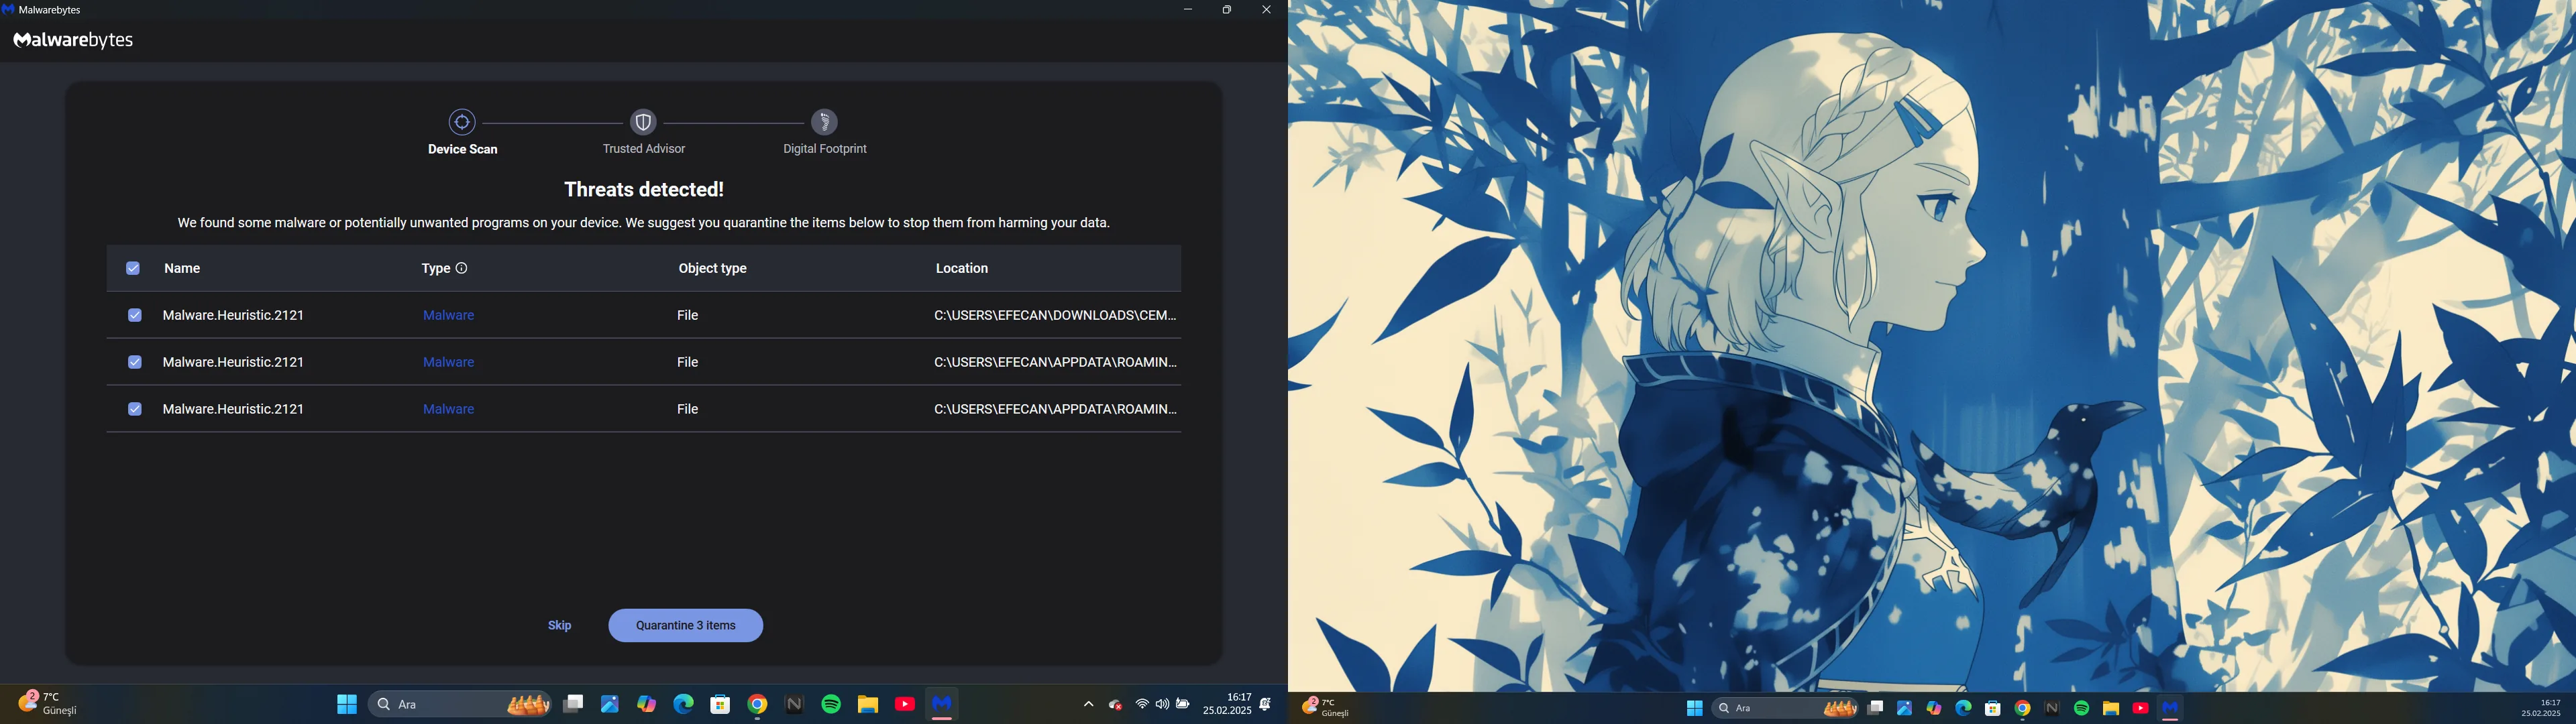Screen dimensions: 2576x724
Task: Toggle the select-all checkbox in table header
Action: pos(133,268)
